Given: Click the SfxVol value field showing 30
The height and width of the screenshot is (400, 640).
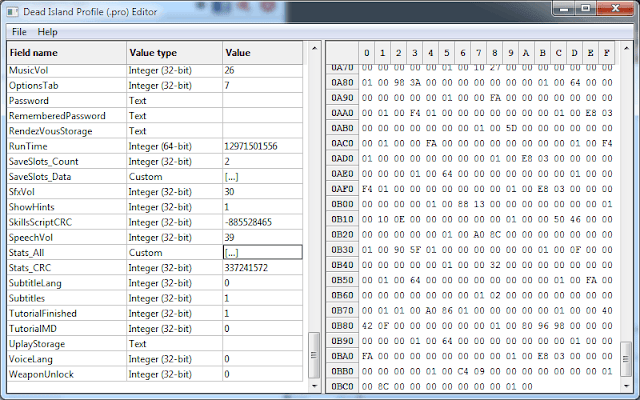Looking at the screenshot, I should click(x=261, y=191).
